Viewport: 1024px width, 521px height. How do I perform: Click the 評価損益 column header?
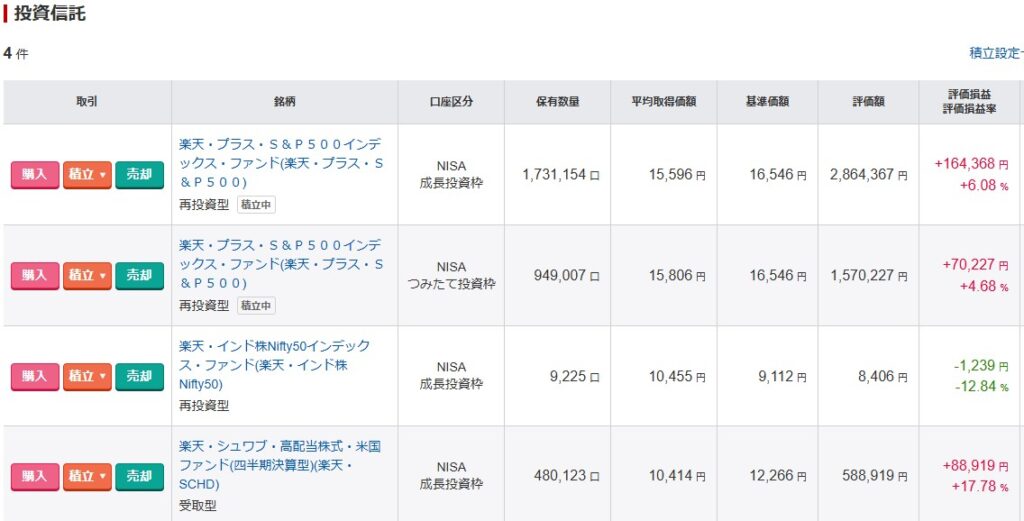point(969,102)
